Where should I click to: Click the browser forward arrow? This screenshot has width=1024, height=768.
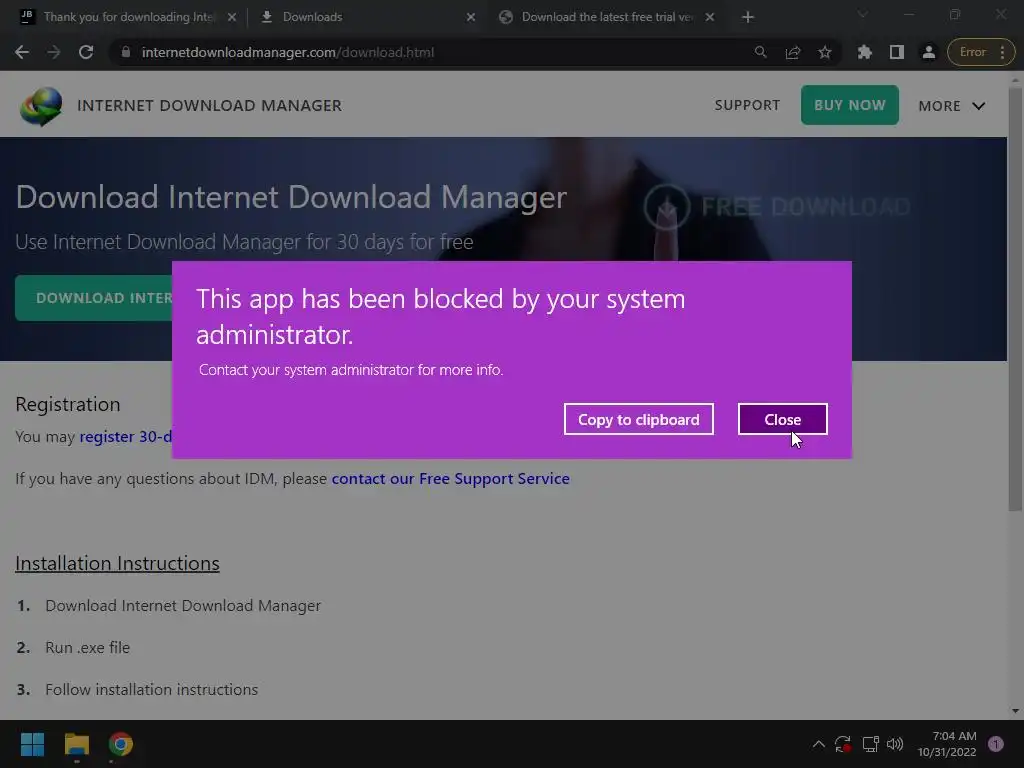tap(54, 52)
